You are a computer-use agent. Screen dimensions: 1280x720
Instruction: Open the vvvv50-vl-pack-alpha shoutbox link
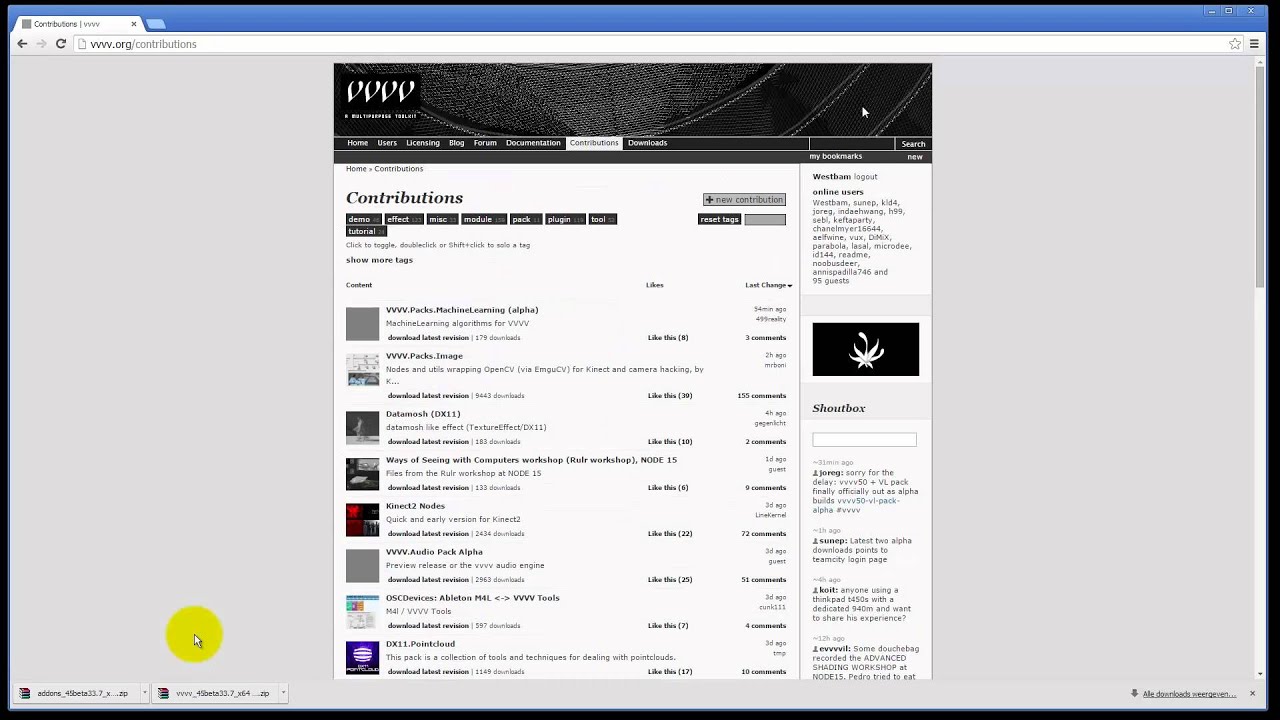click(855, 505)
